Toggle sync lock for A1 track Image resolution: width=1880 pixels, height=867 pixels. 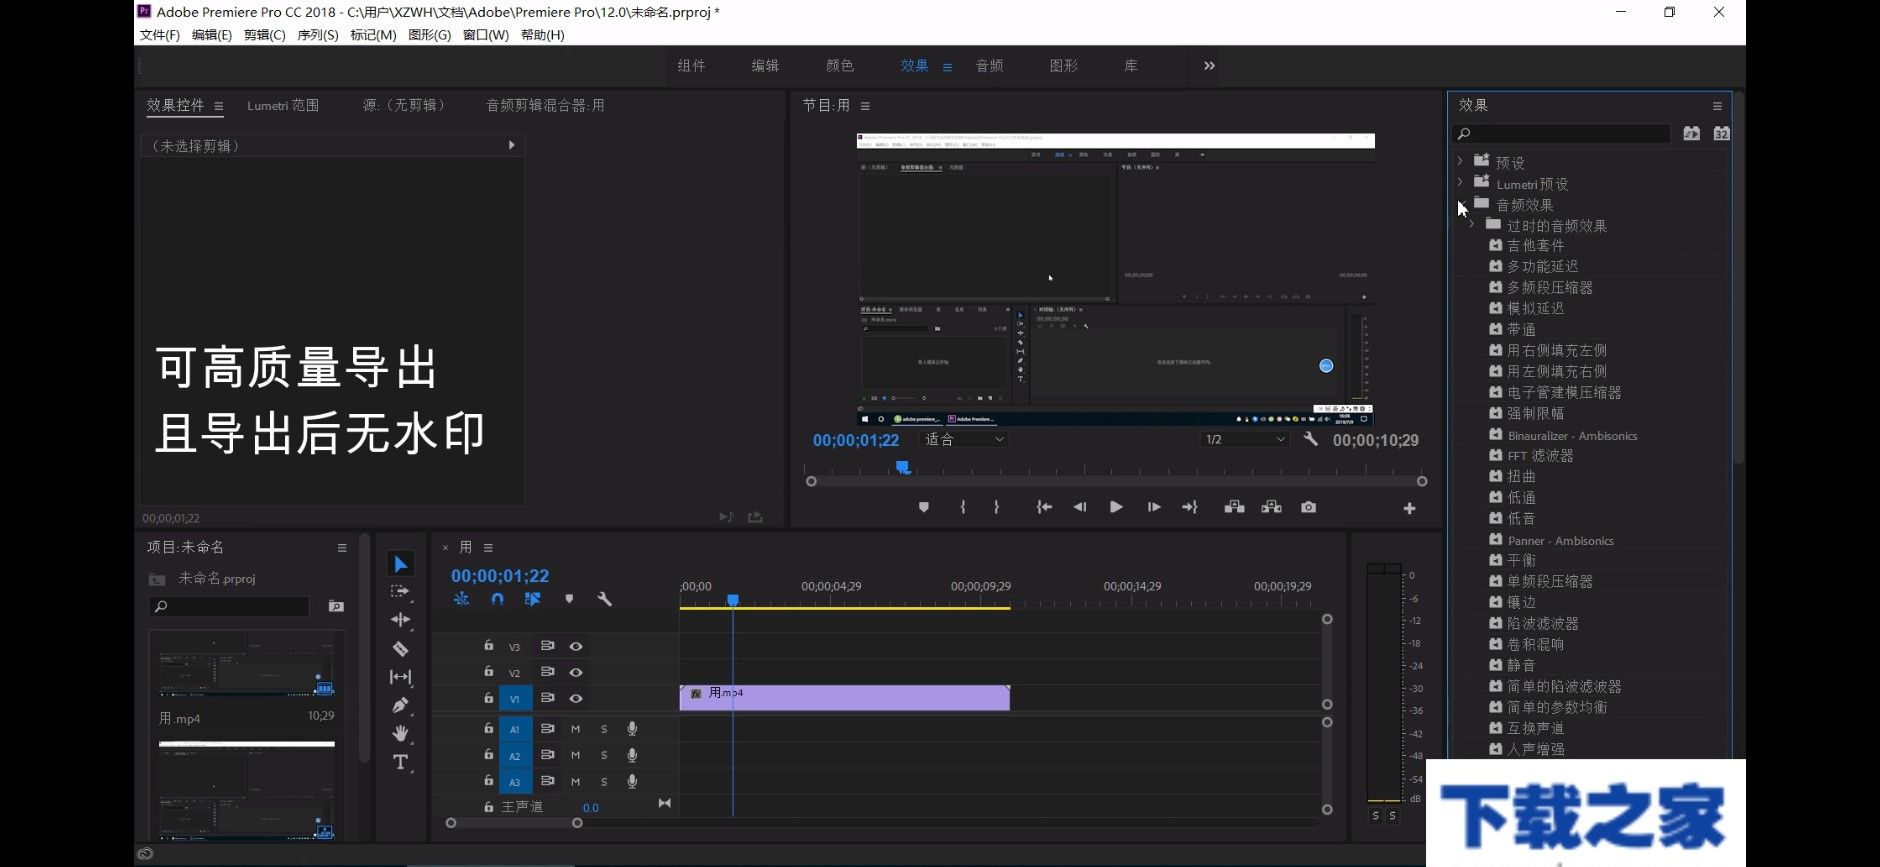[x=547, y=729]
